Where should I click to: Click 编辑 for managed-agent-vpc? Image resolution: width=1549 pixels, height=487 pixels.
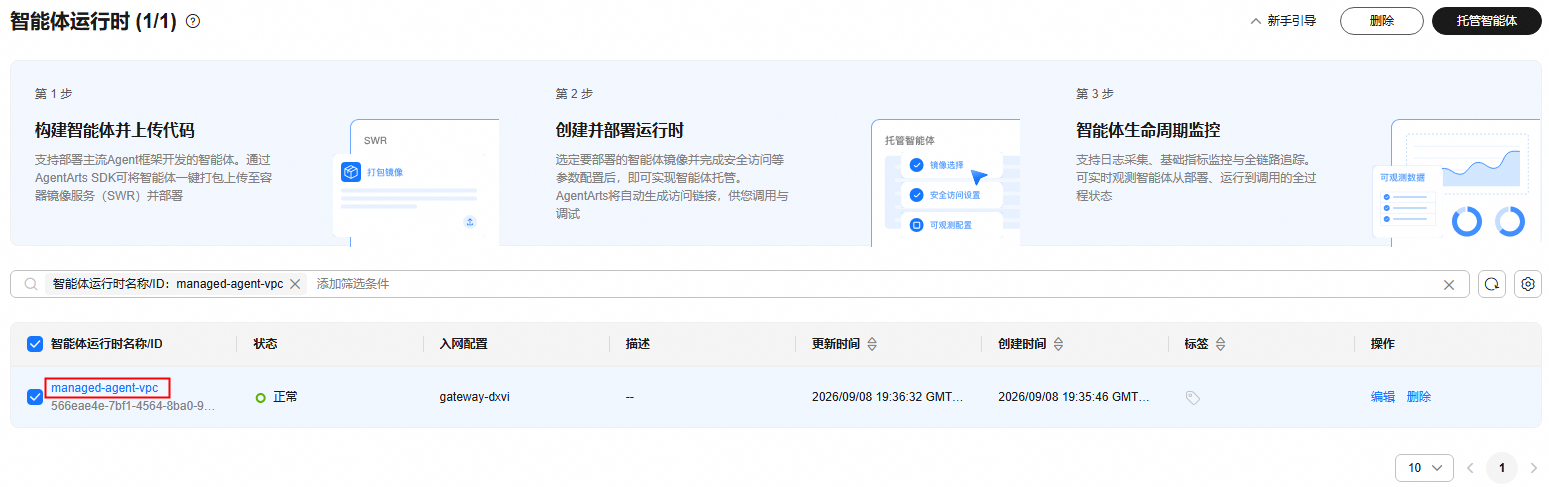[x=1382, y=397]
